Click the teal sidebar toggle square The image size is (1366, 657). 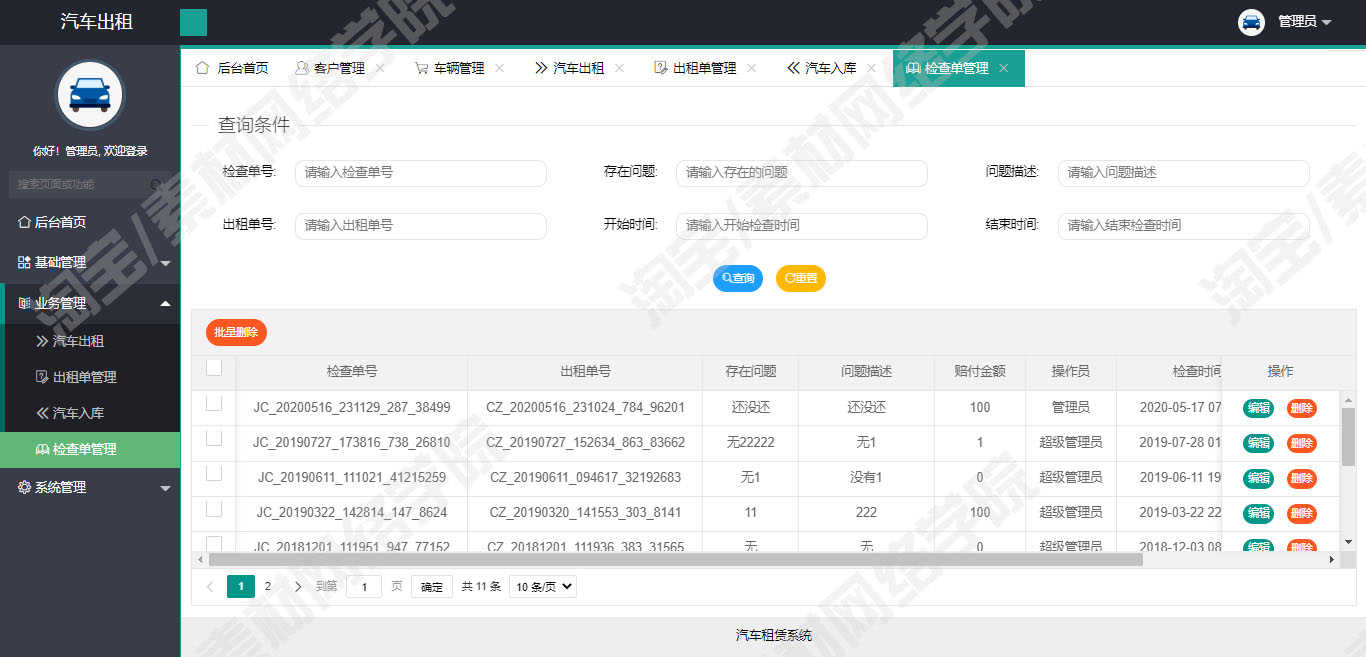[x=193, y=22]
